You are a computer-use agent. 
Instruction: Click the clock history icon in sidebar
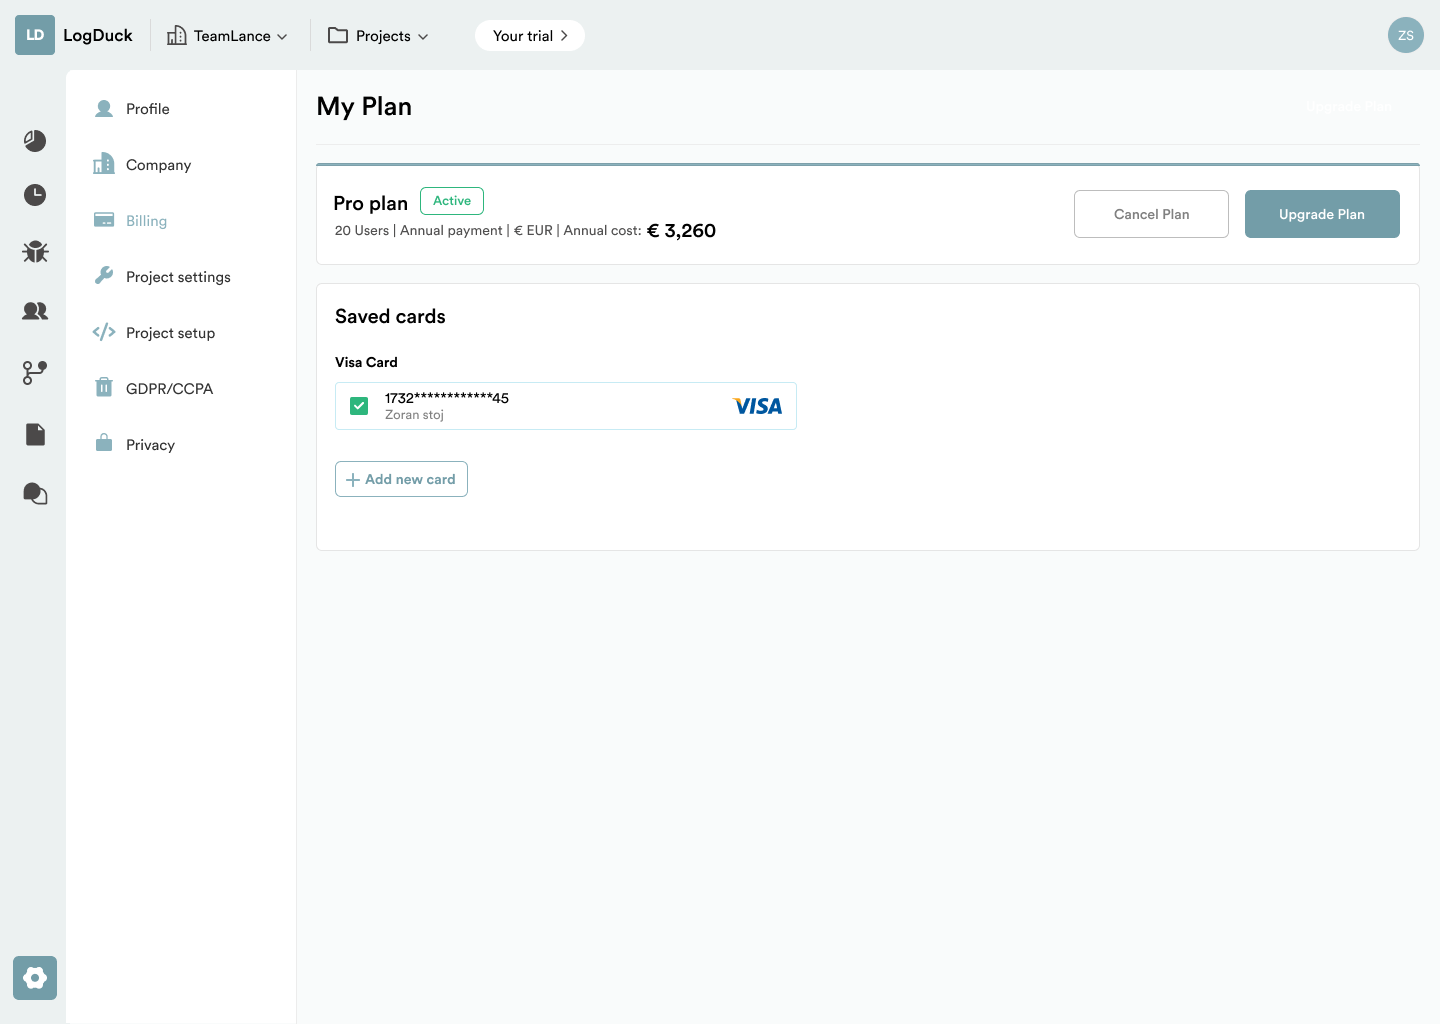coord(35,195)
